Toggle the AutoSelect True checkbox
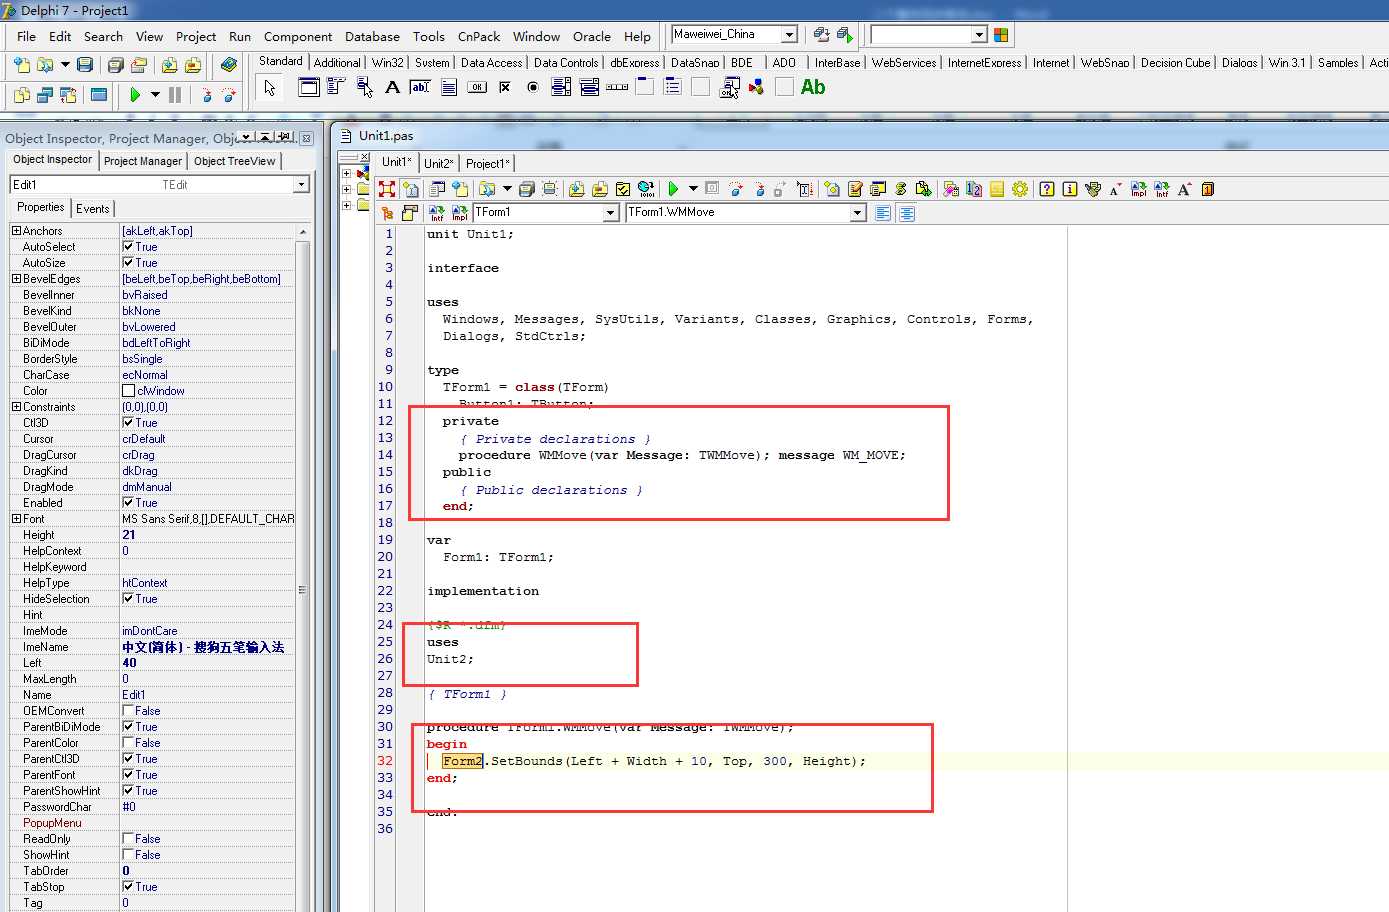This screenshot has height=912, width=1389. [128, 247]
